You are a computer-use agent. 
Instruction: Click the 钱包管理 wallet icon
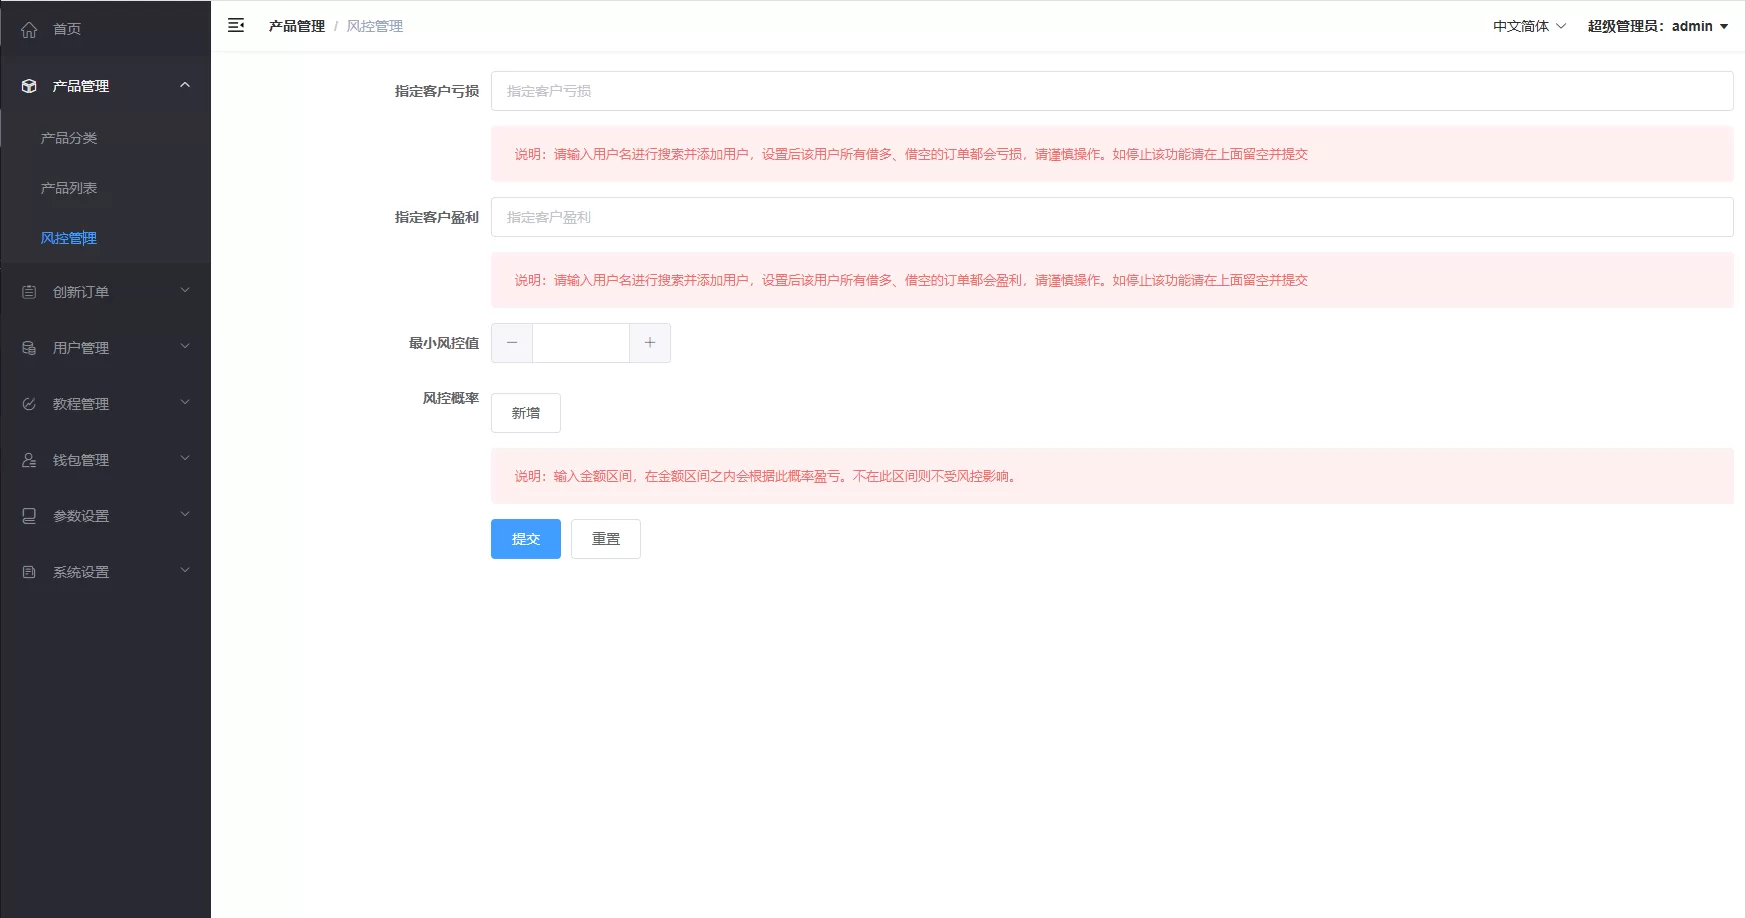(x=29, y=459)
